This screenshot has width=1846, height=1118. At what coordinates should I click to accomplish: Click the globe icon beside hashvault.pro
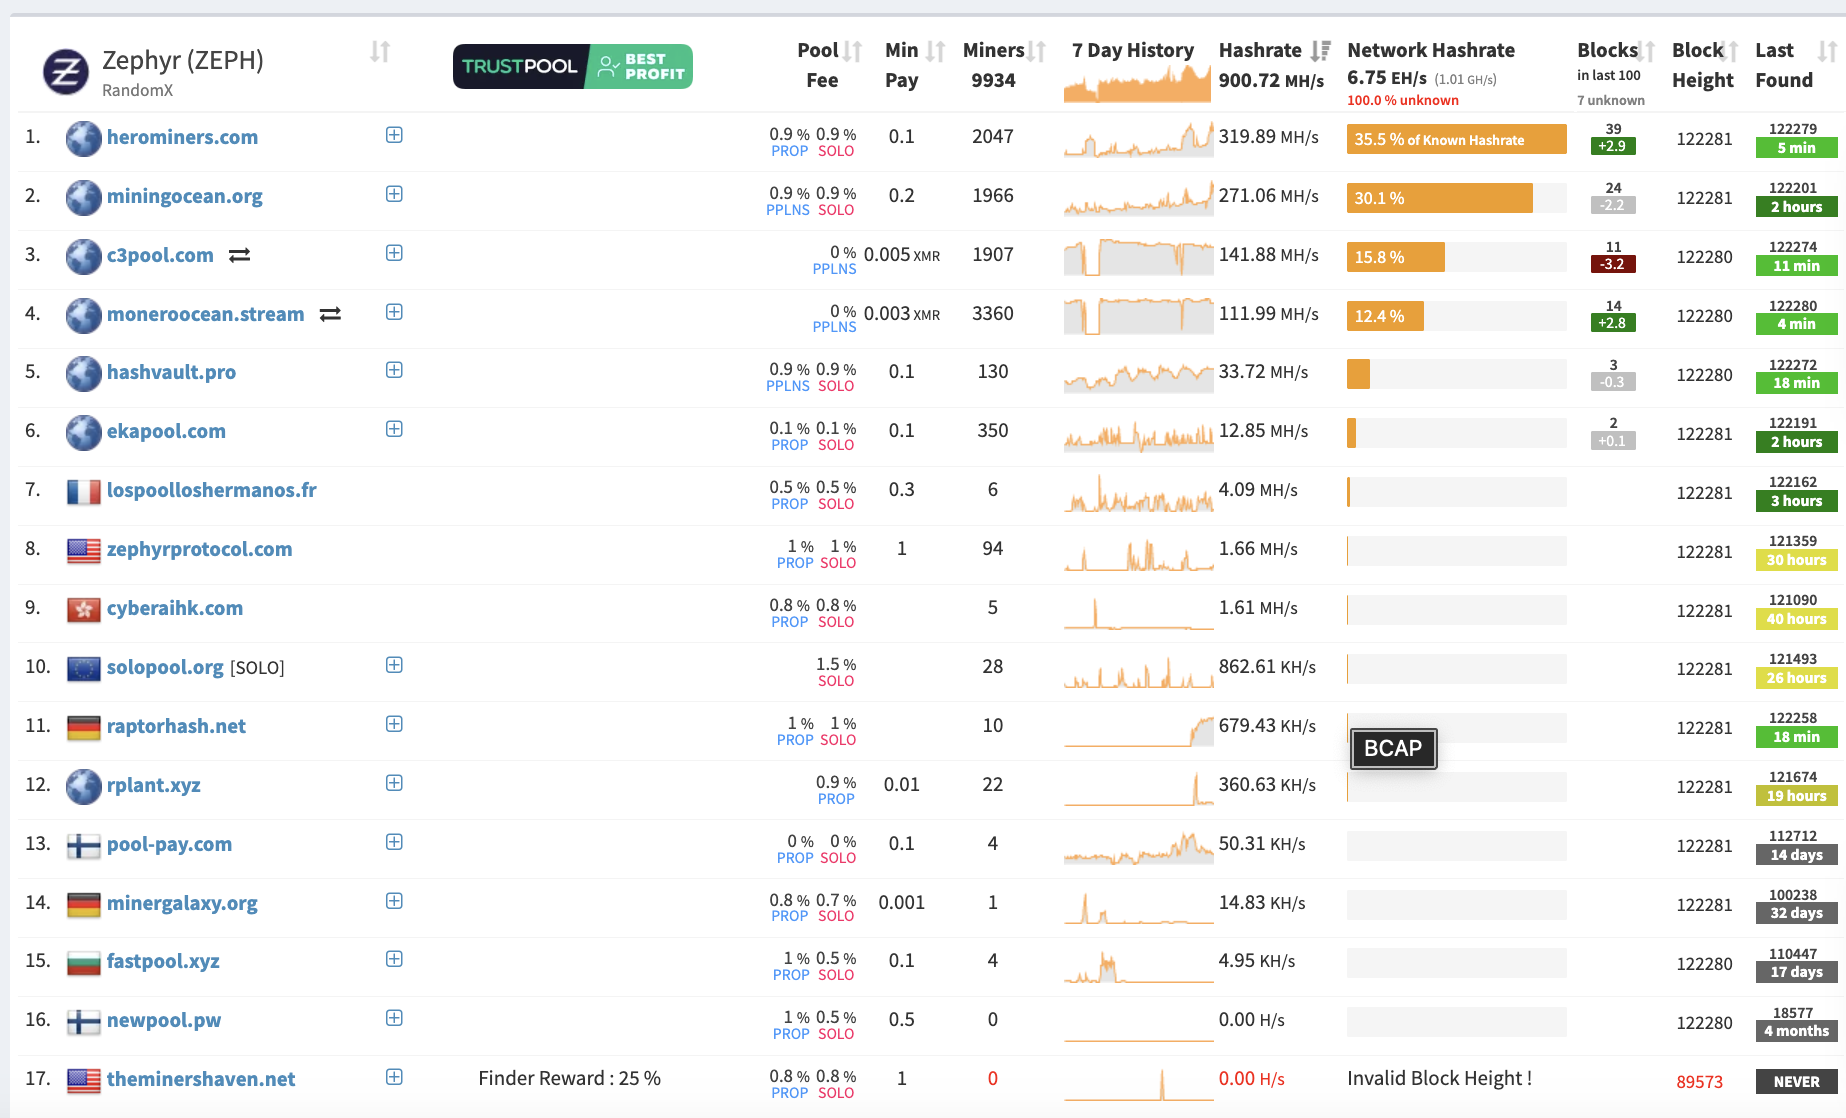pos(84,373)
